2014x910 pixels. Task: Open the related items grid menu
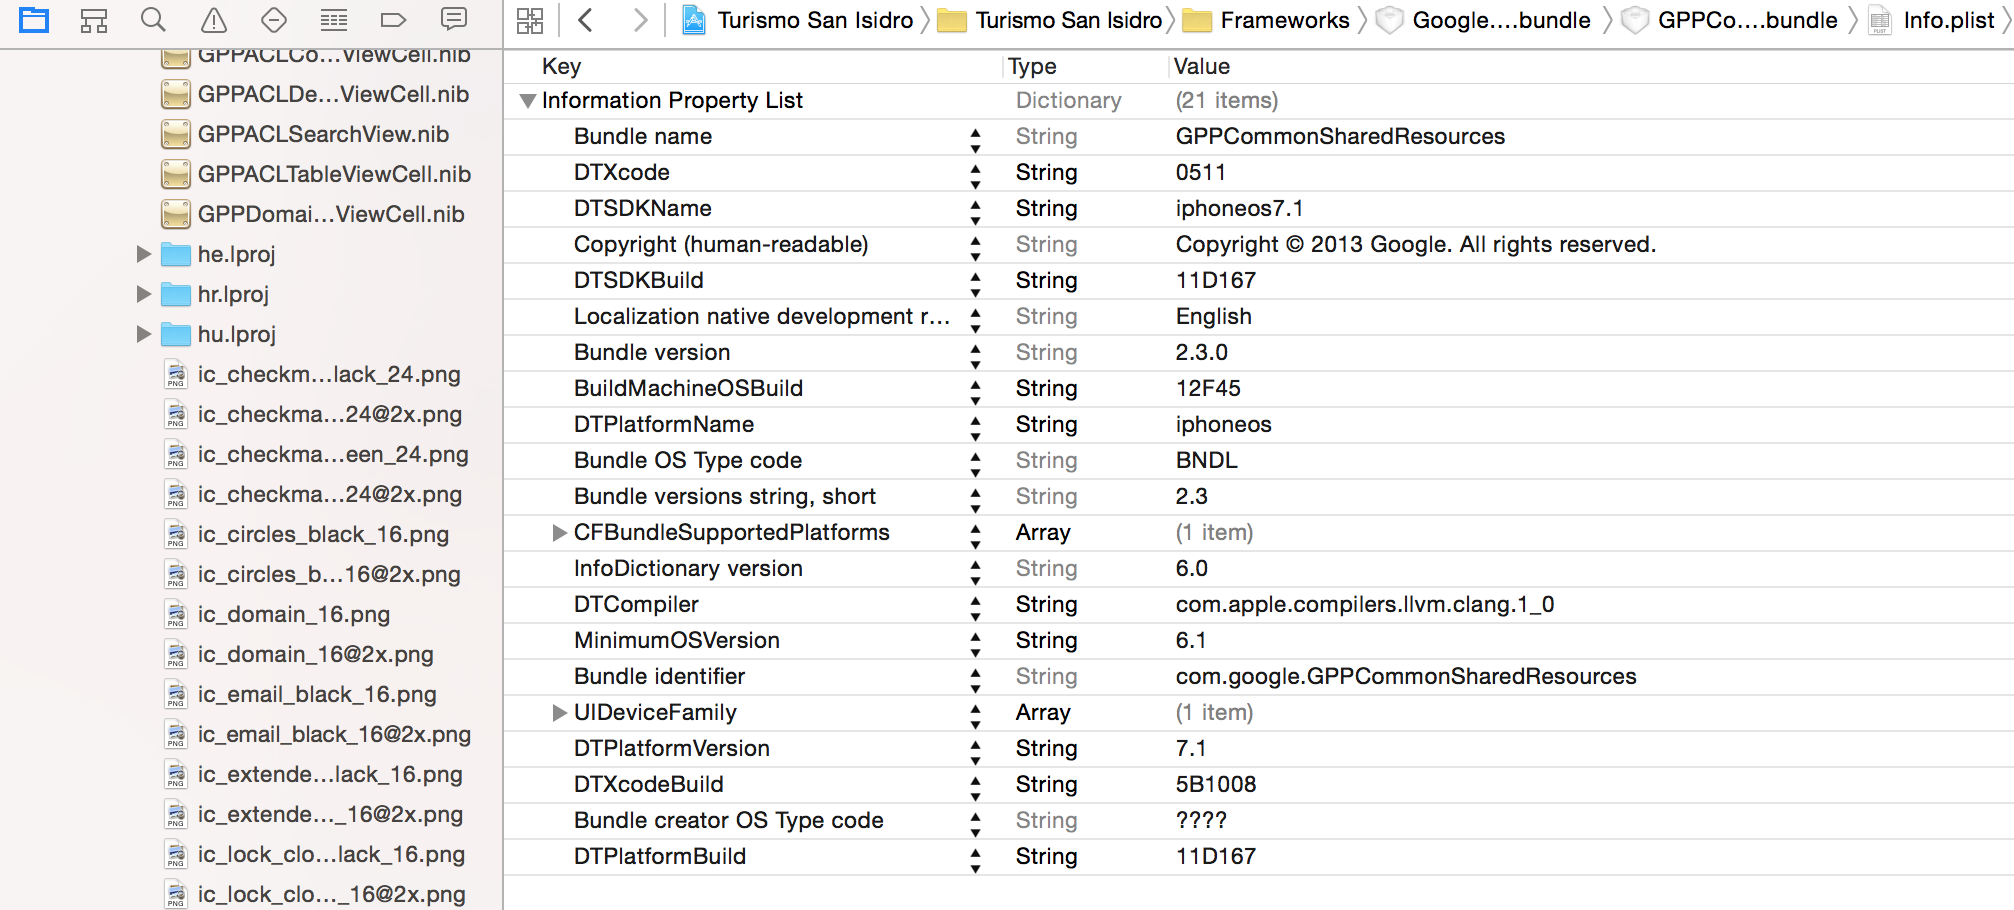click(530, 20)
